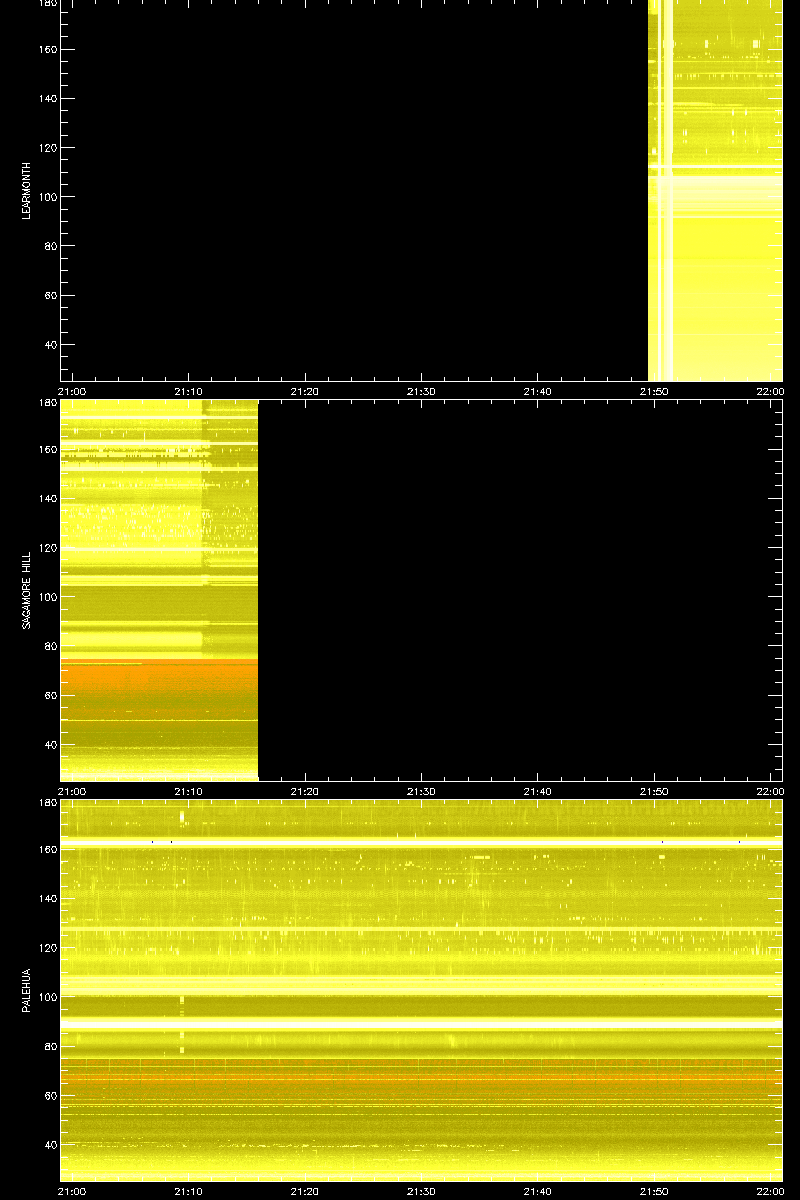
Task: Click the 60 frequency tick on Sagamore Hill axis
Action: [49, 695]
